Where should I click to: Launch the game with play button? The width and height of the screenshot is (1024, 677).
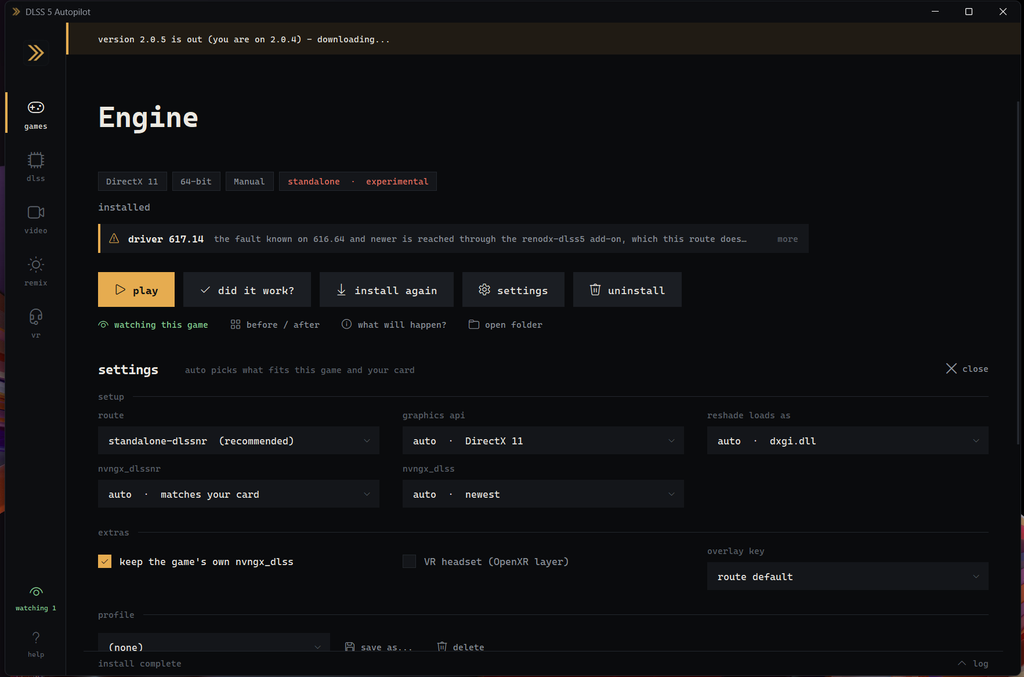click(136, 289)
